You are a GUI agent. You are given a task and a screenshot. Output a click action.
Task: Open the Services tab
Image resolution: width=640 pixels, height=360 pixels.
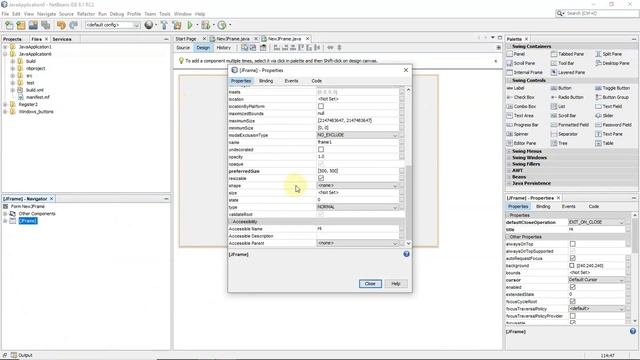(x=62, y=39)
